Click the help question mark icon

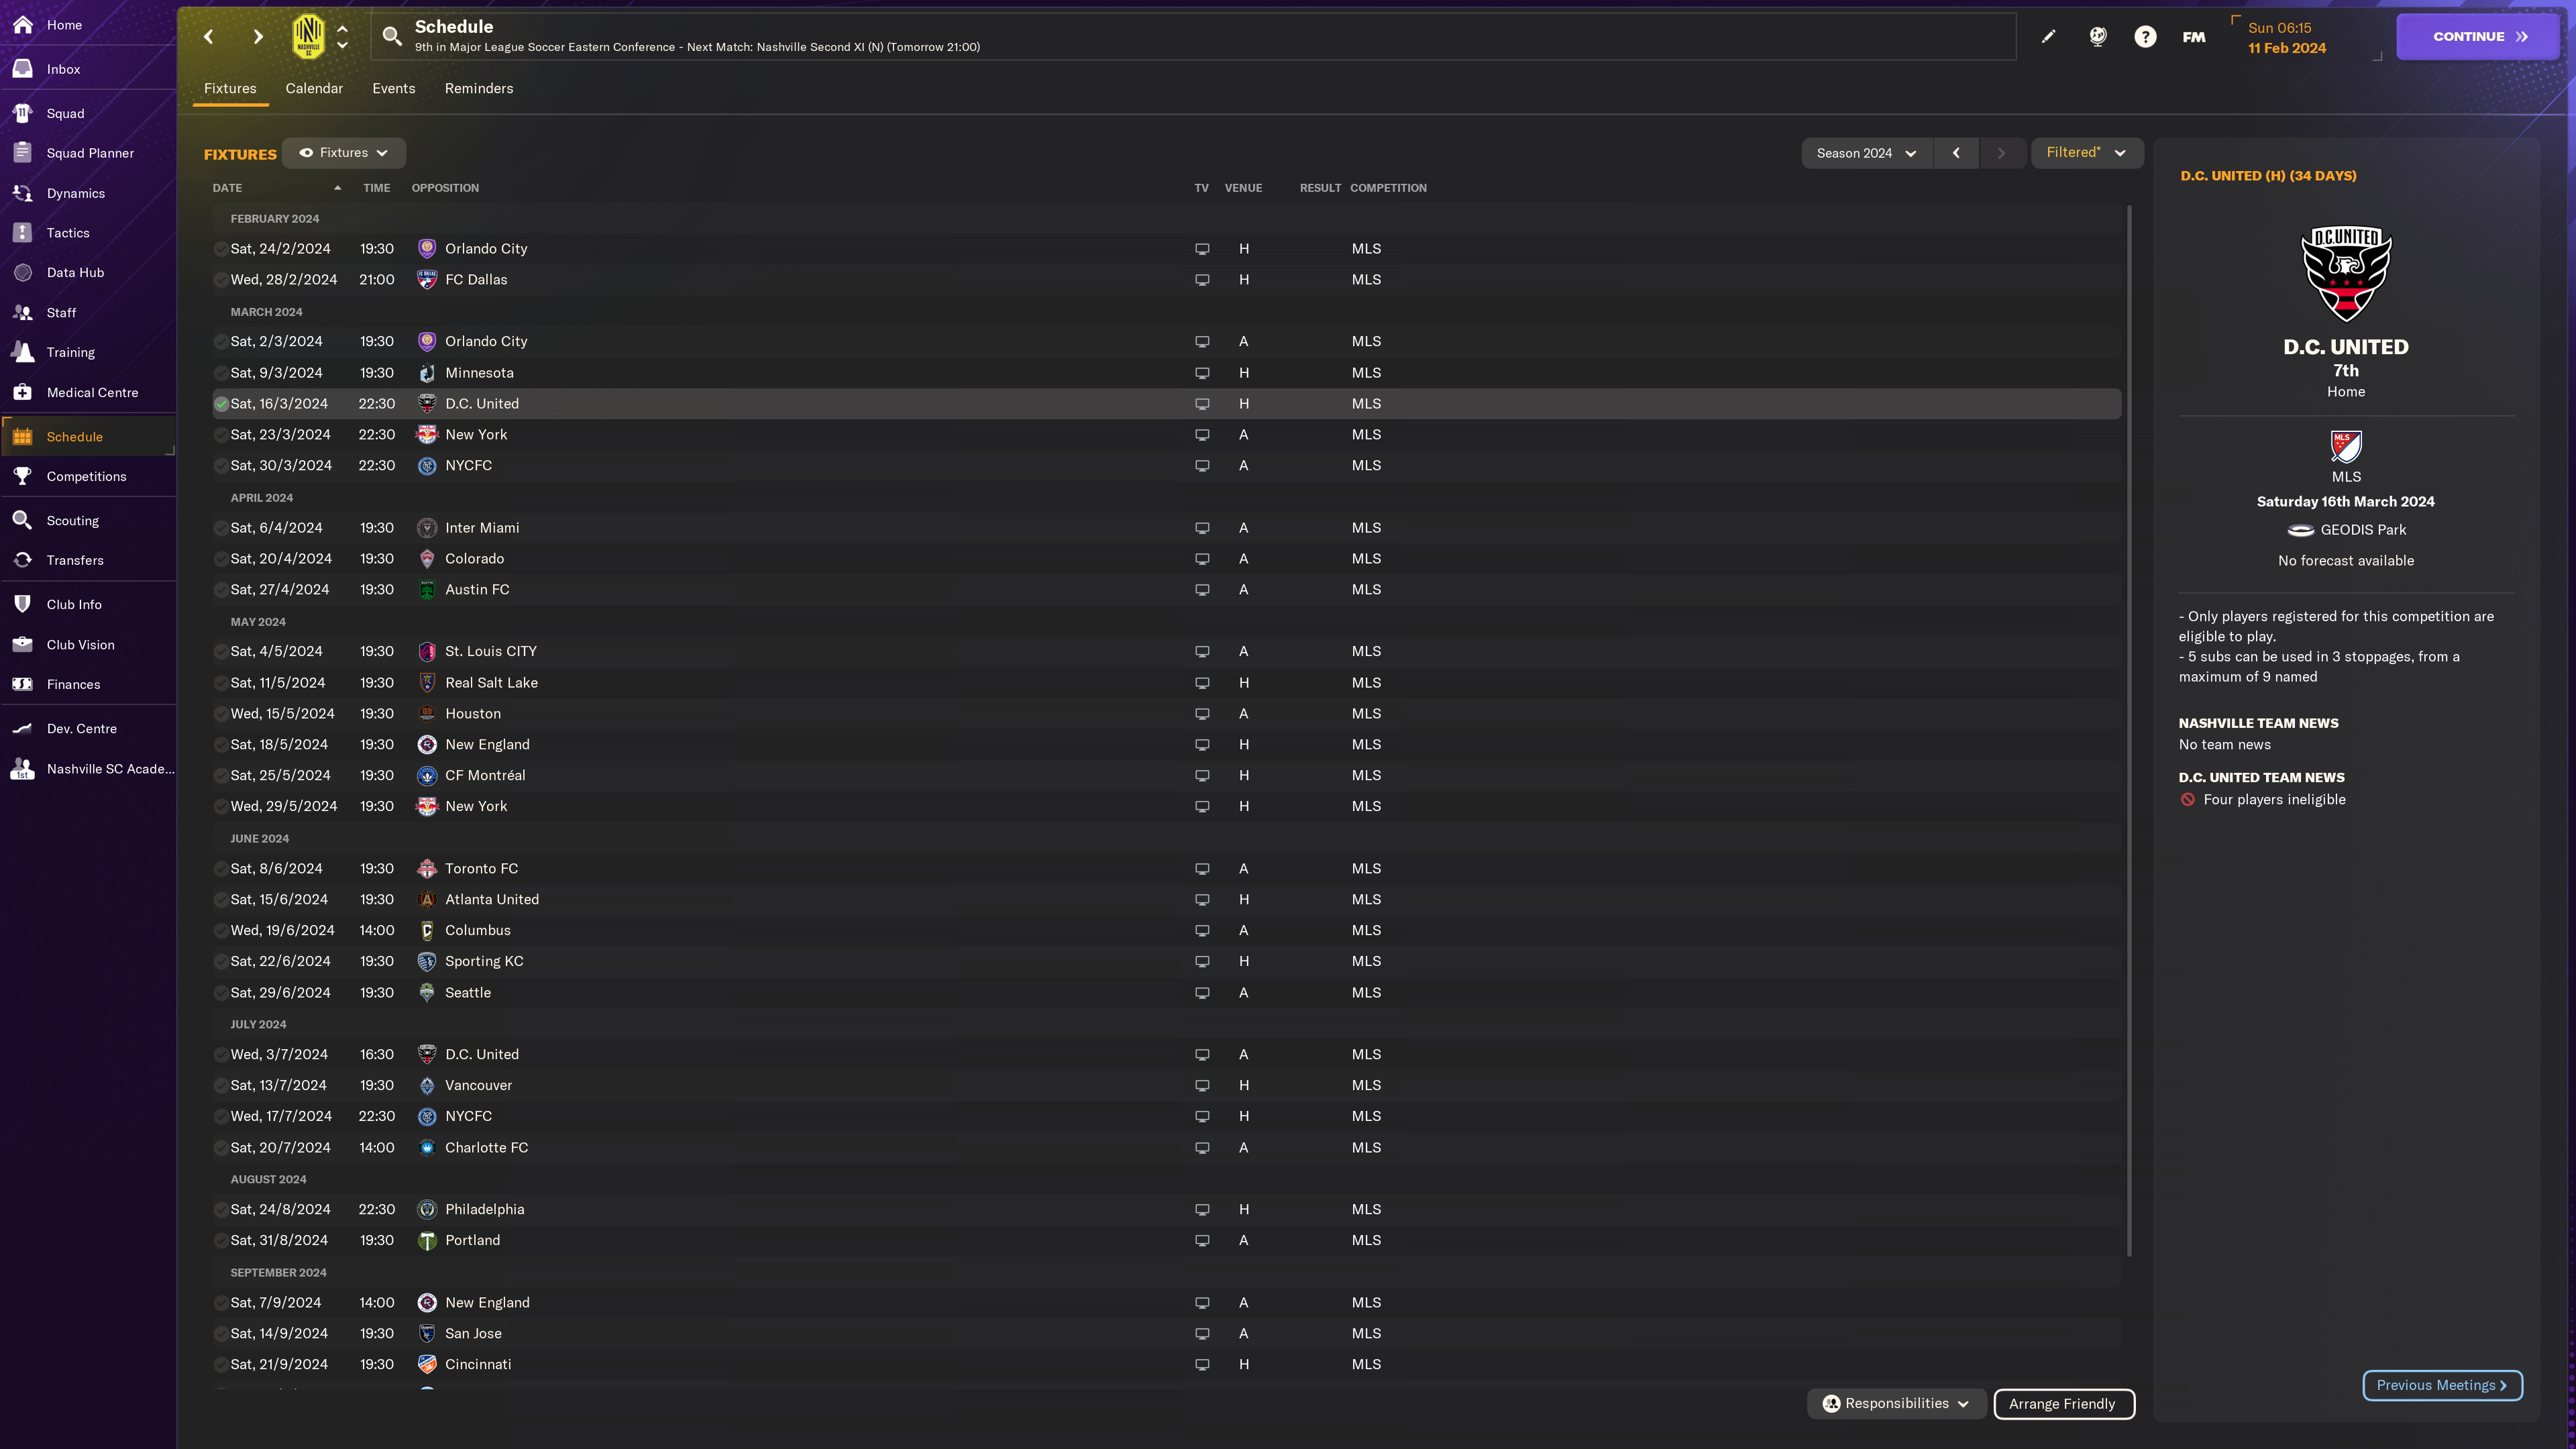pos(2145,37)
